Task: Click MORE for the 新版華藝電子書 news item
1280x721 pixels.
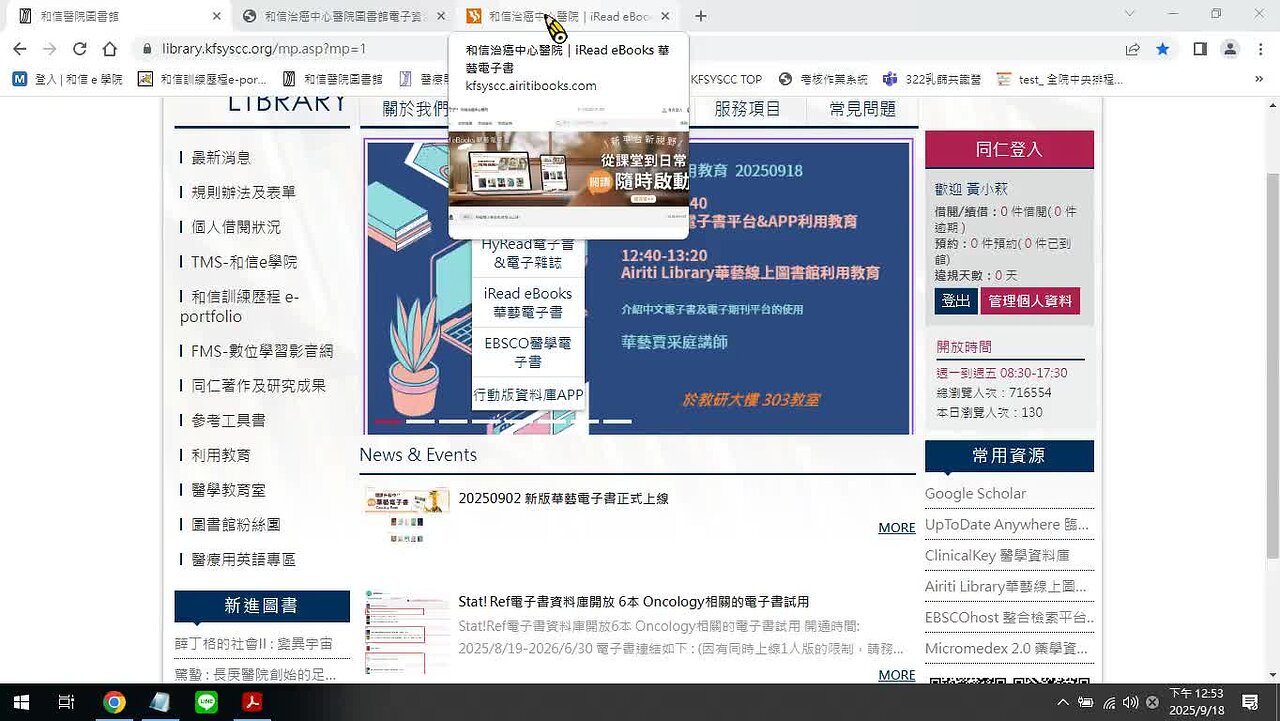Action: 897,527
